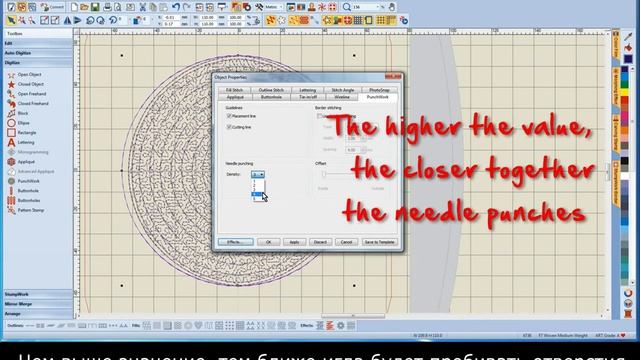Image resolution: width=640 pixels, height=360 pixels.
Task: Create a new blank design
Action: pos(74,7)
